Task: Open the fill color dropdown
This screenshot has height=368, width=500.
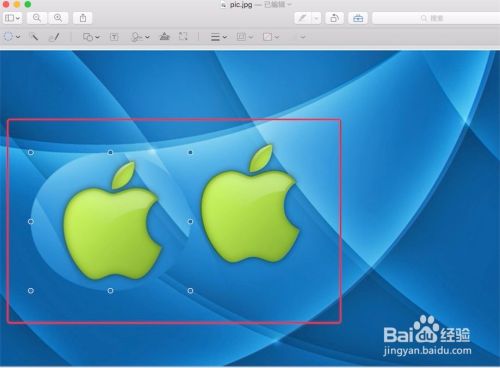Action: click(x=271, y=37)
